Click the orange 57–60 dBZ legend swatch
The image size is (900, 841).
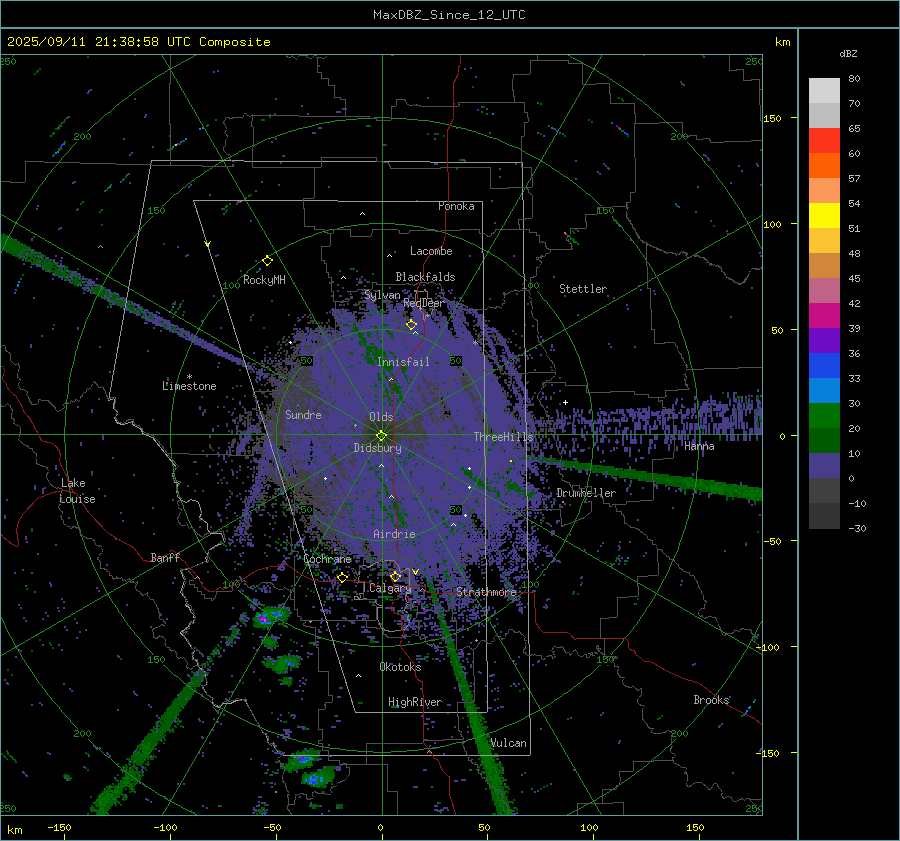pyautogui.click(x=824, y=166)
